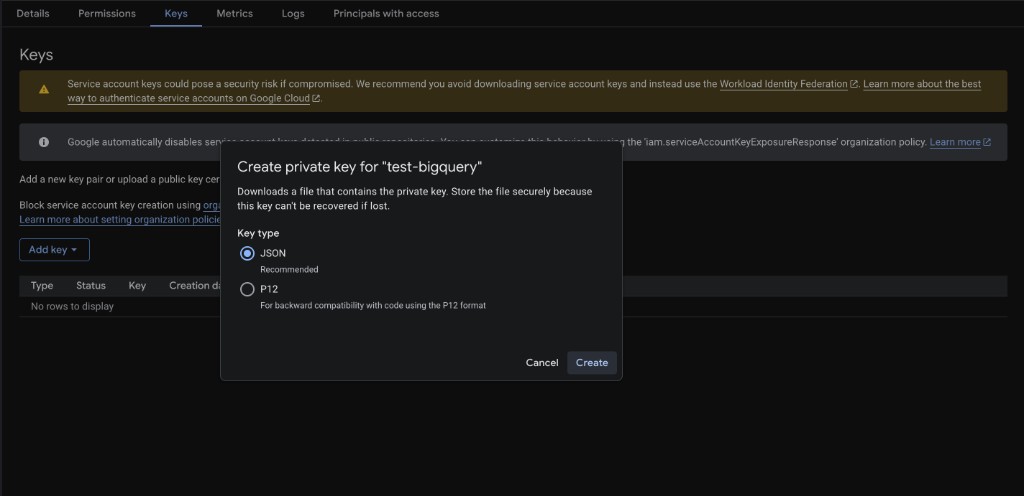1024x496 pixels.
Task: Switch to the Details tab
Action: tap(33, 13)
